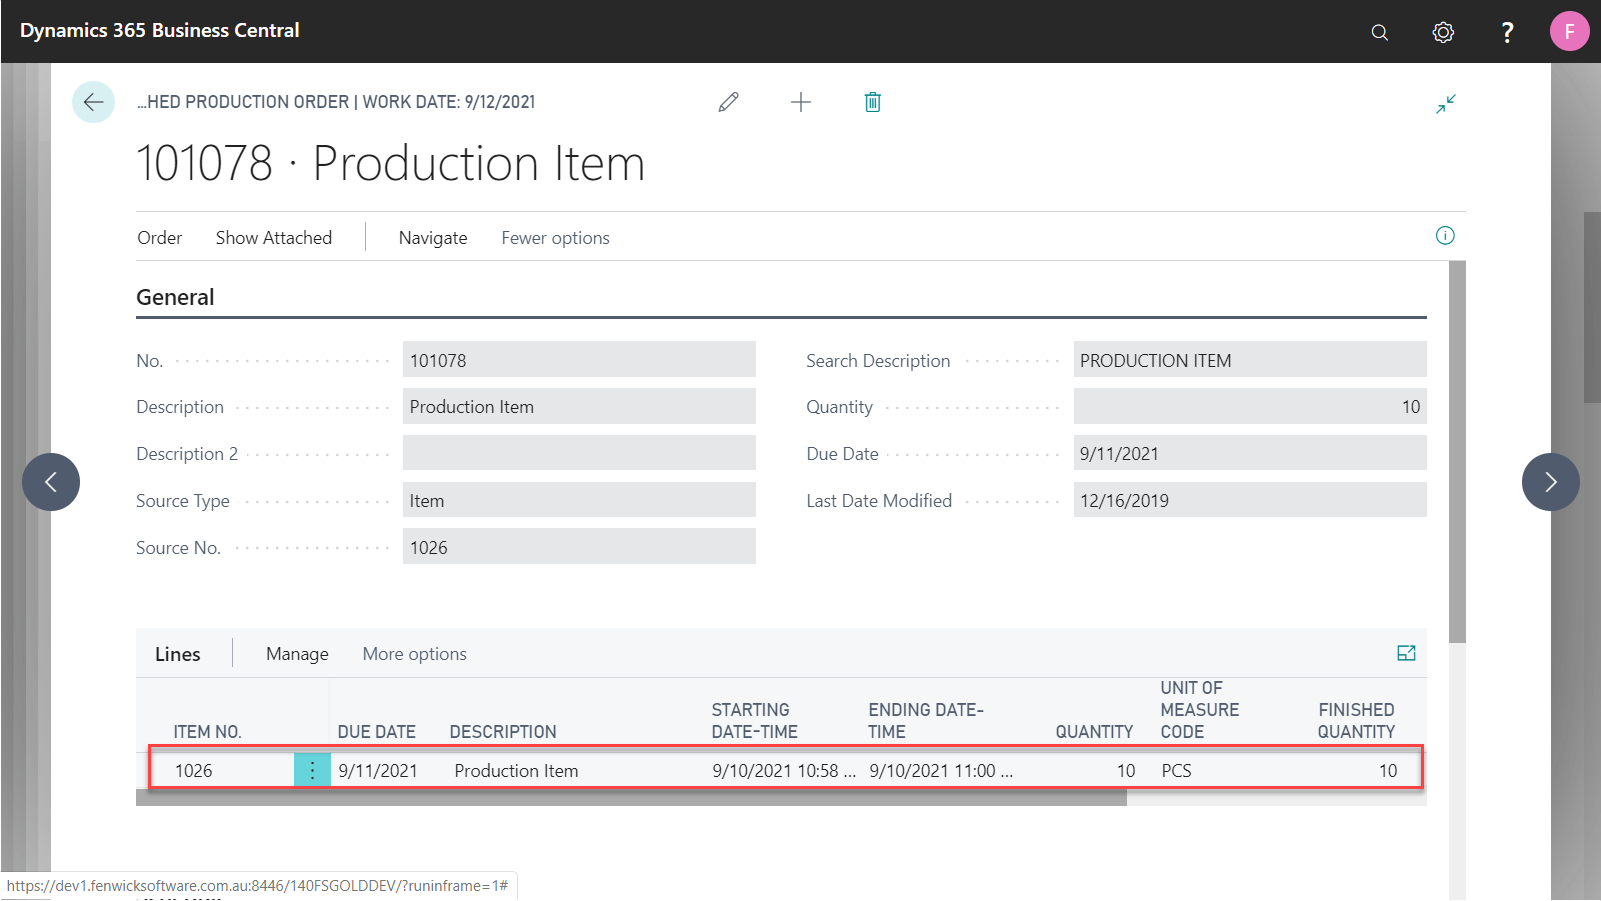Sort by STARTING DATE-TIME column header

click(755, 721)
